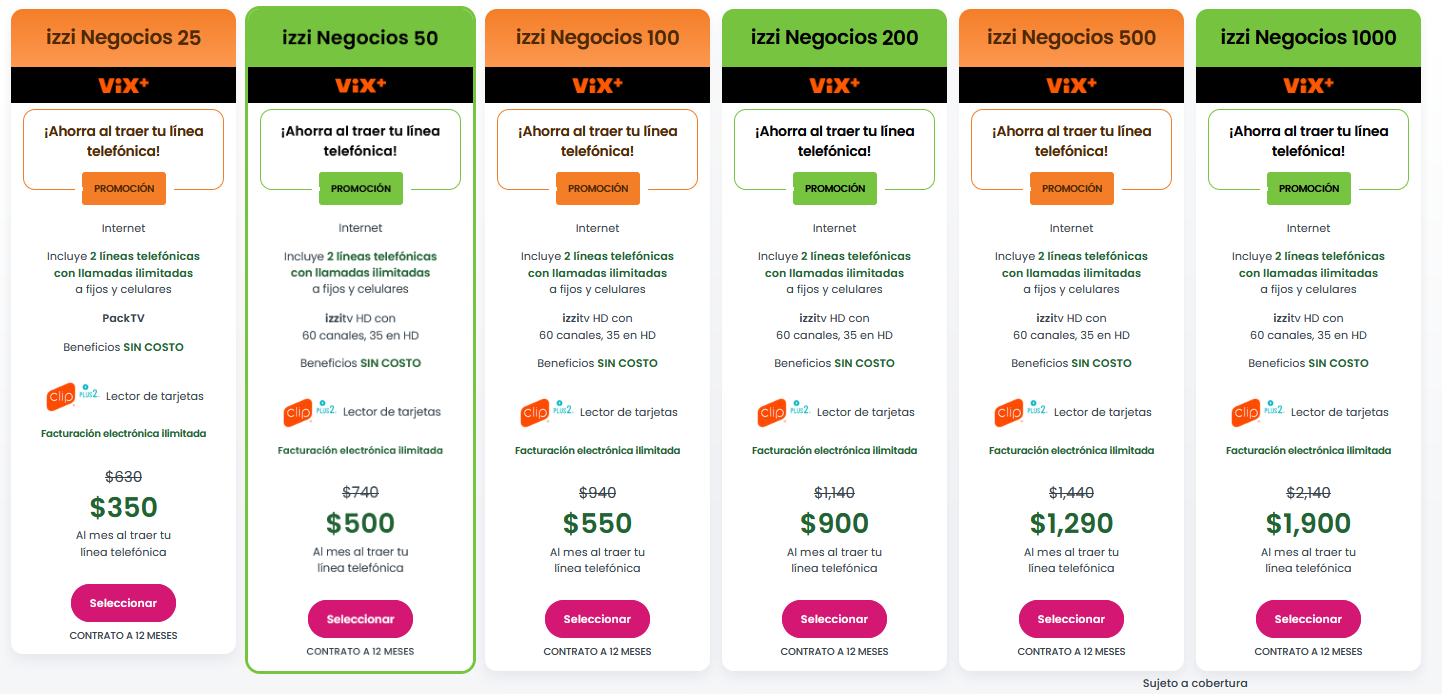This screenshot has width=1442, height=694.
Task: Click the orange PROMOCIÓN badge on Negocios 25
Action: coord(124,188)
